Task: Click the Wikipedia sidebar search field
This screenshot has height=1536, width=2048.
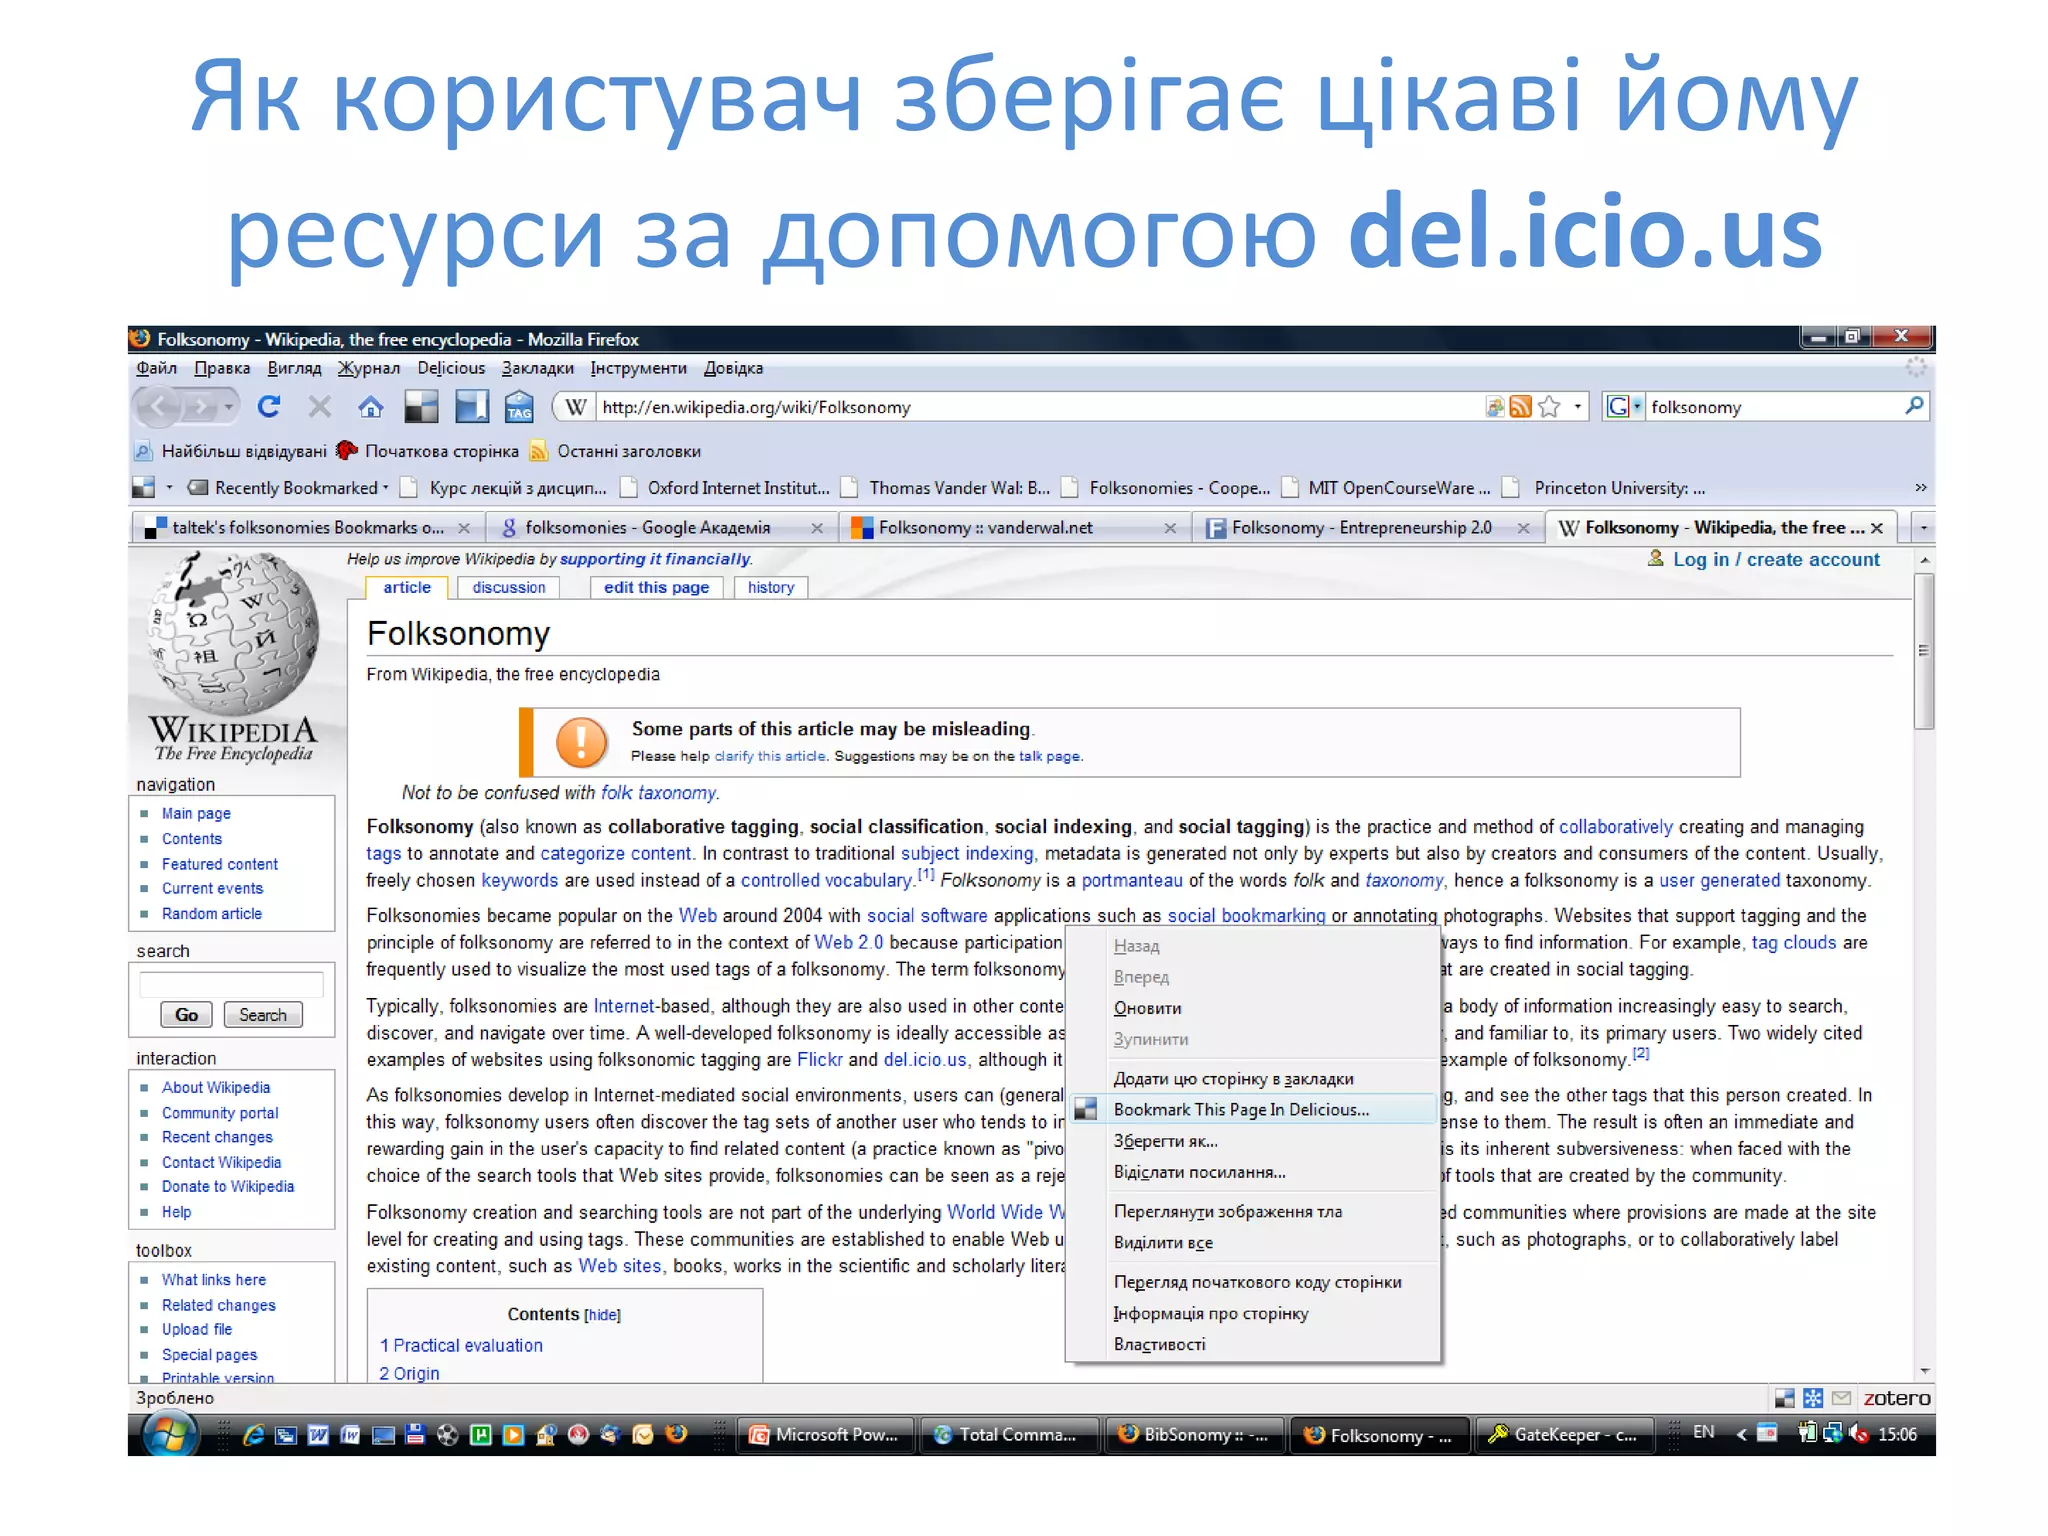Action: pyautogui.click(x=231, y=985)
